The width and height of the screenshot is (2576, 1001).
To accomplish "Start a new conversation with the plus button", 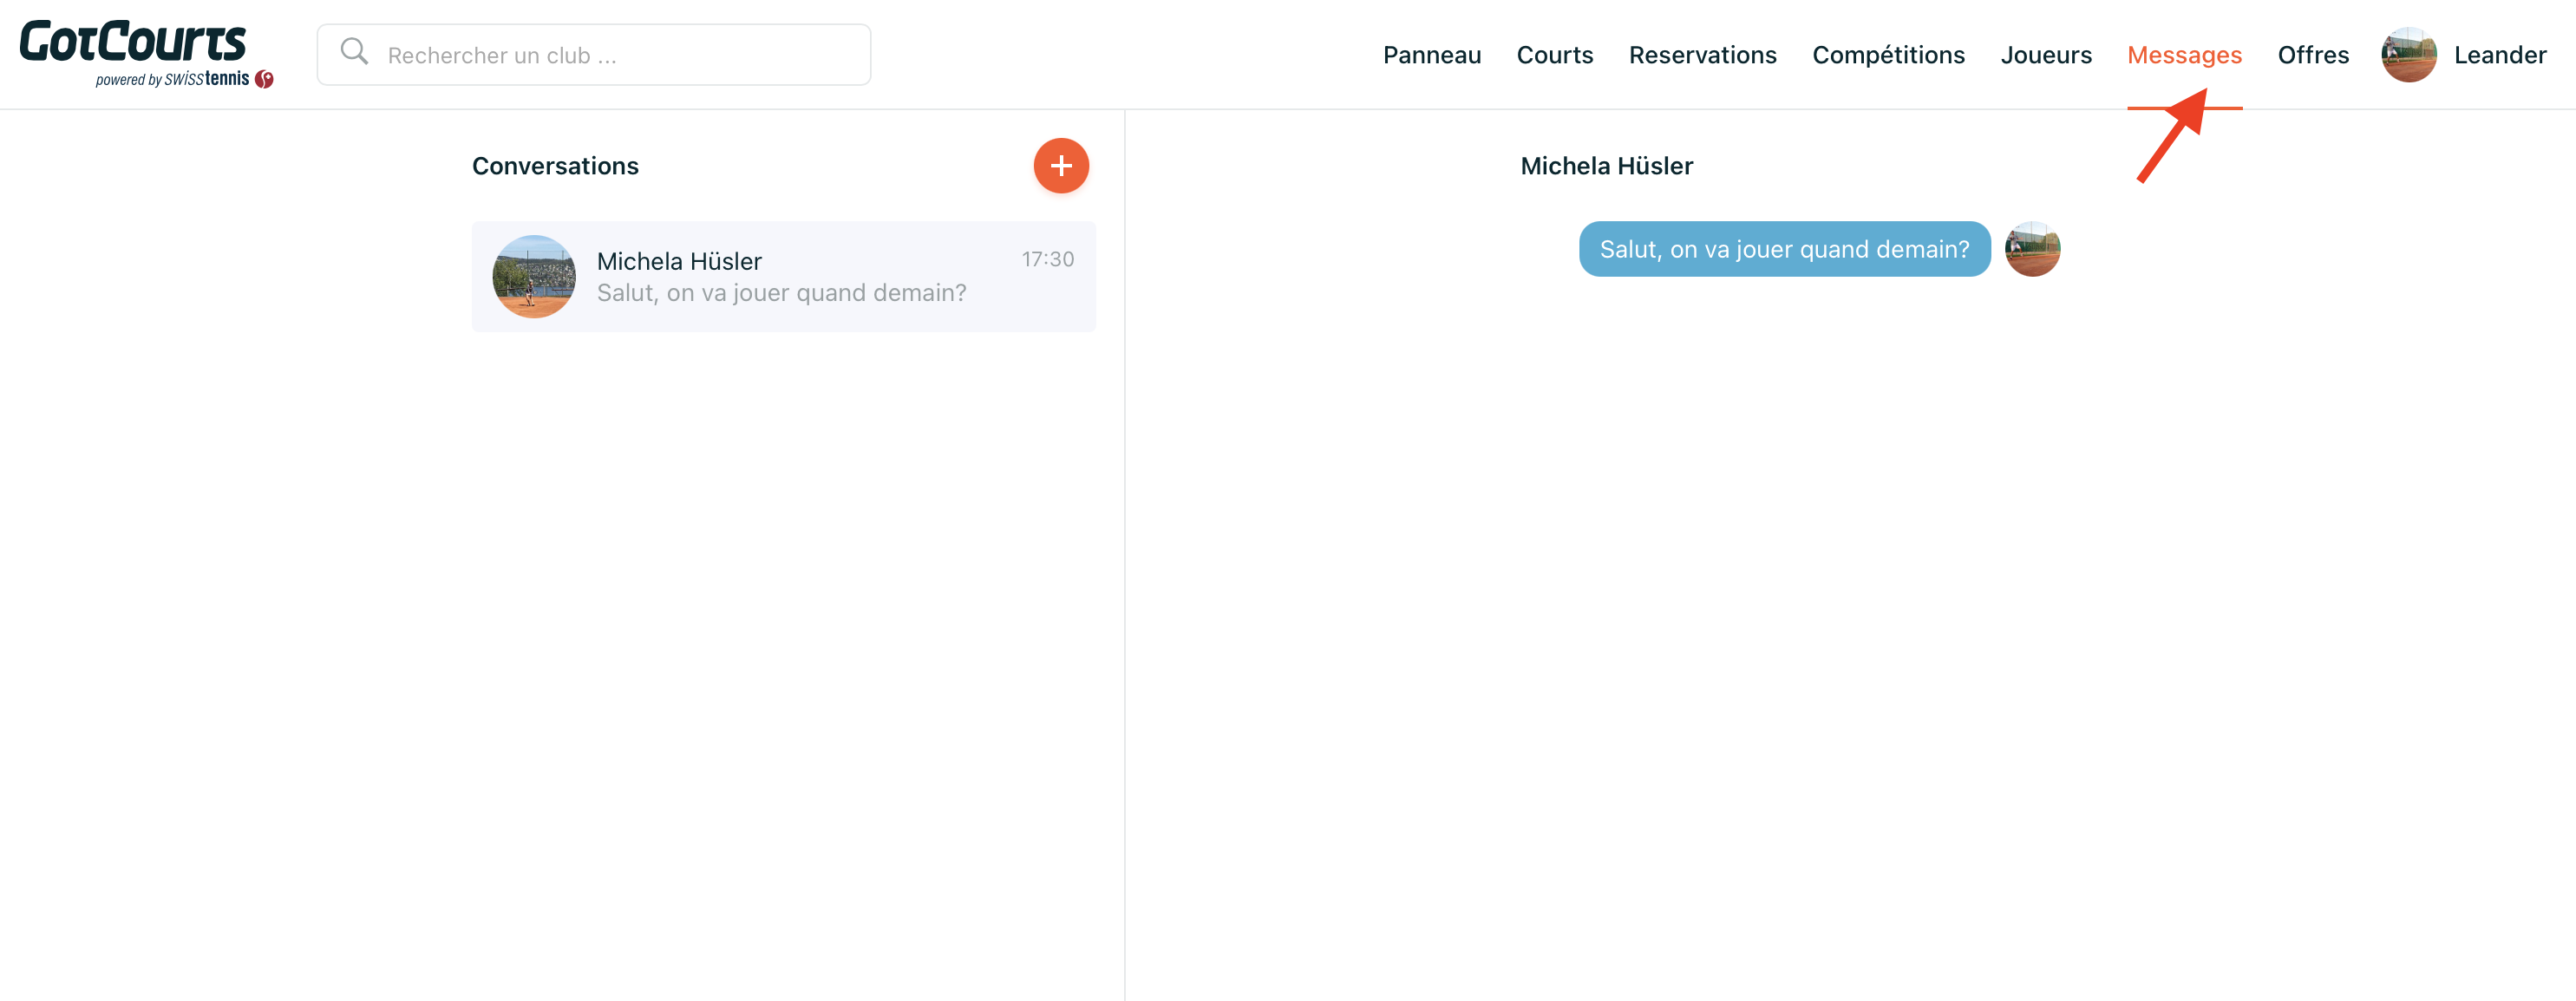I will 1061,166.
